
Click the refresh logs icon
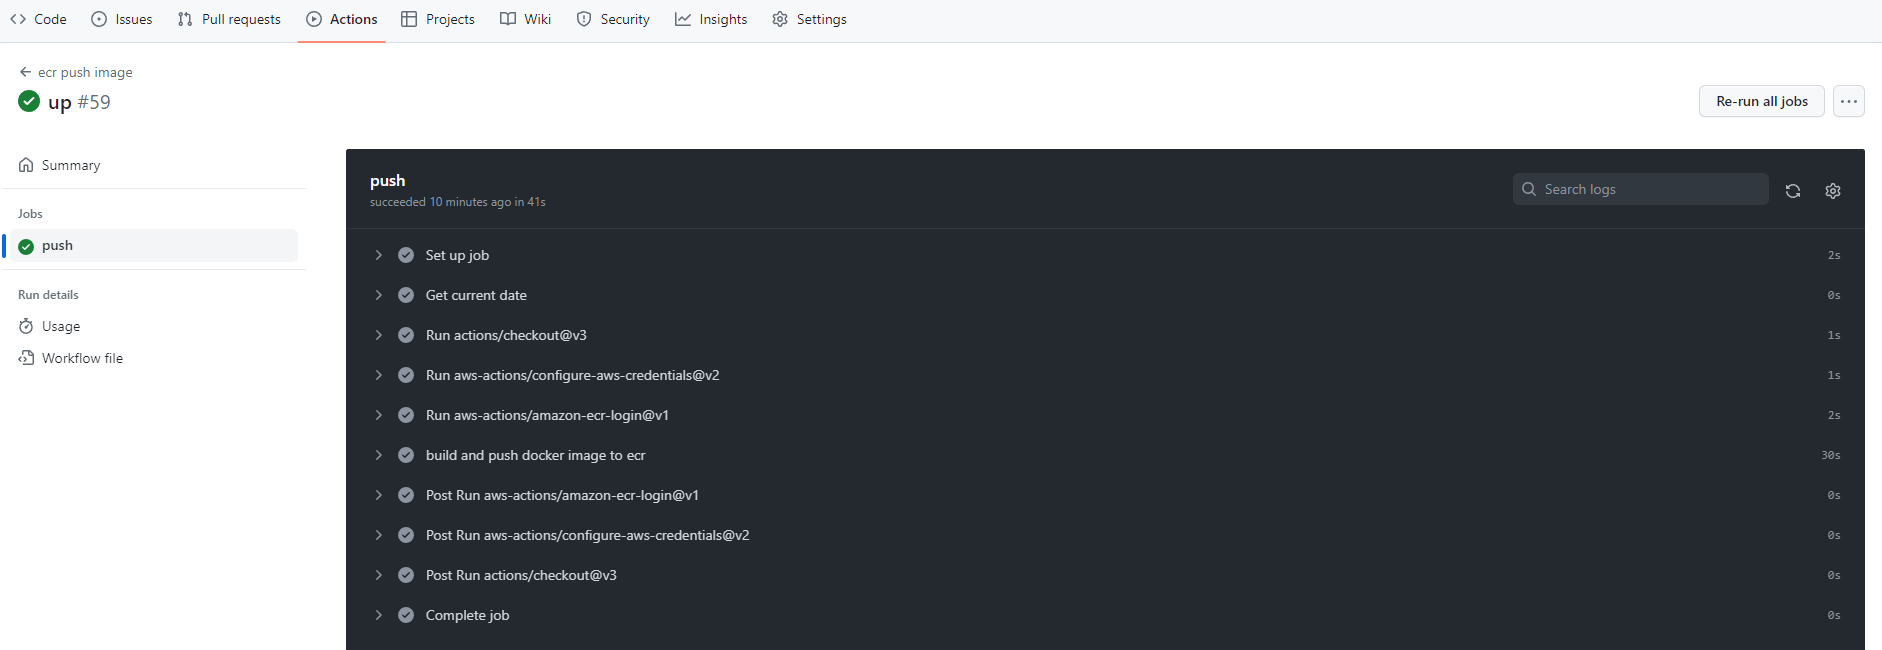pyautogui.click(x=1792, y=191)
